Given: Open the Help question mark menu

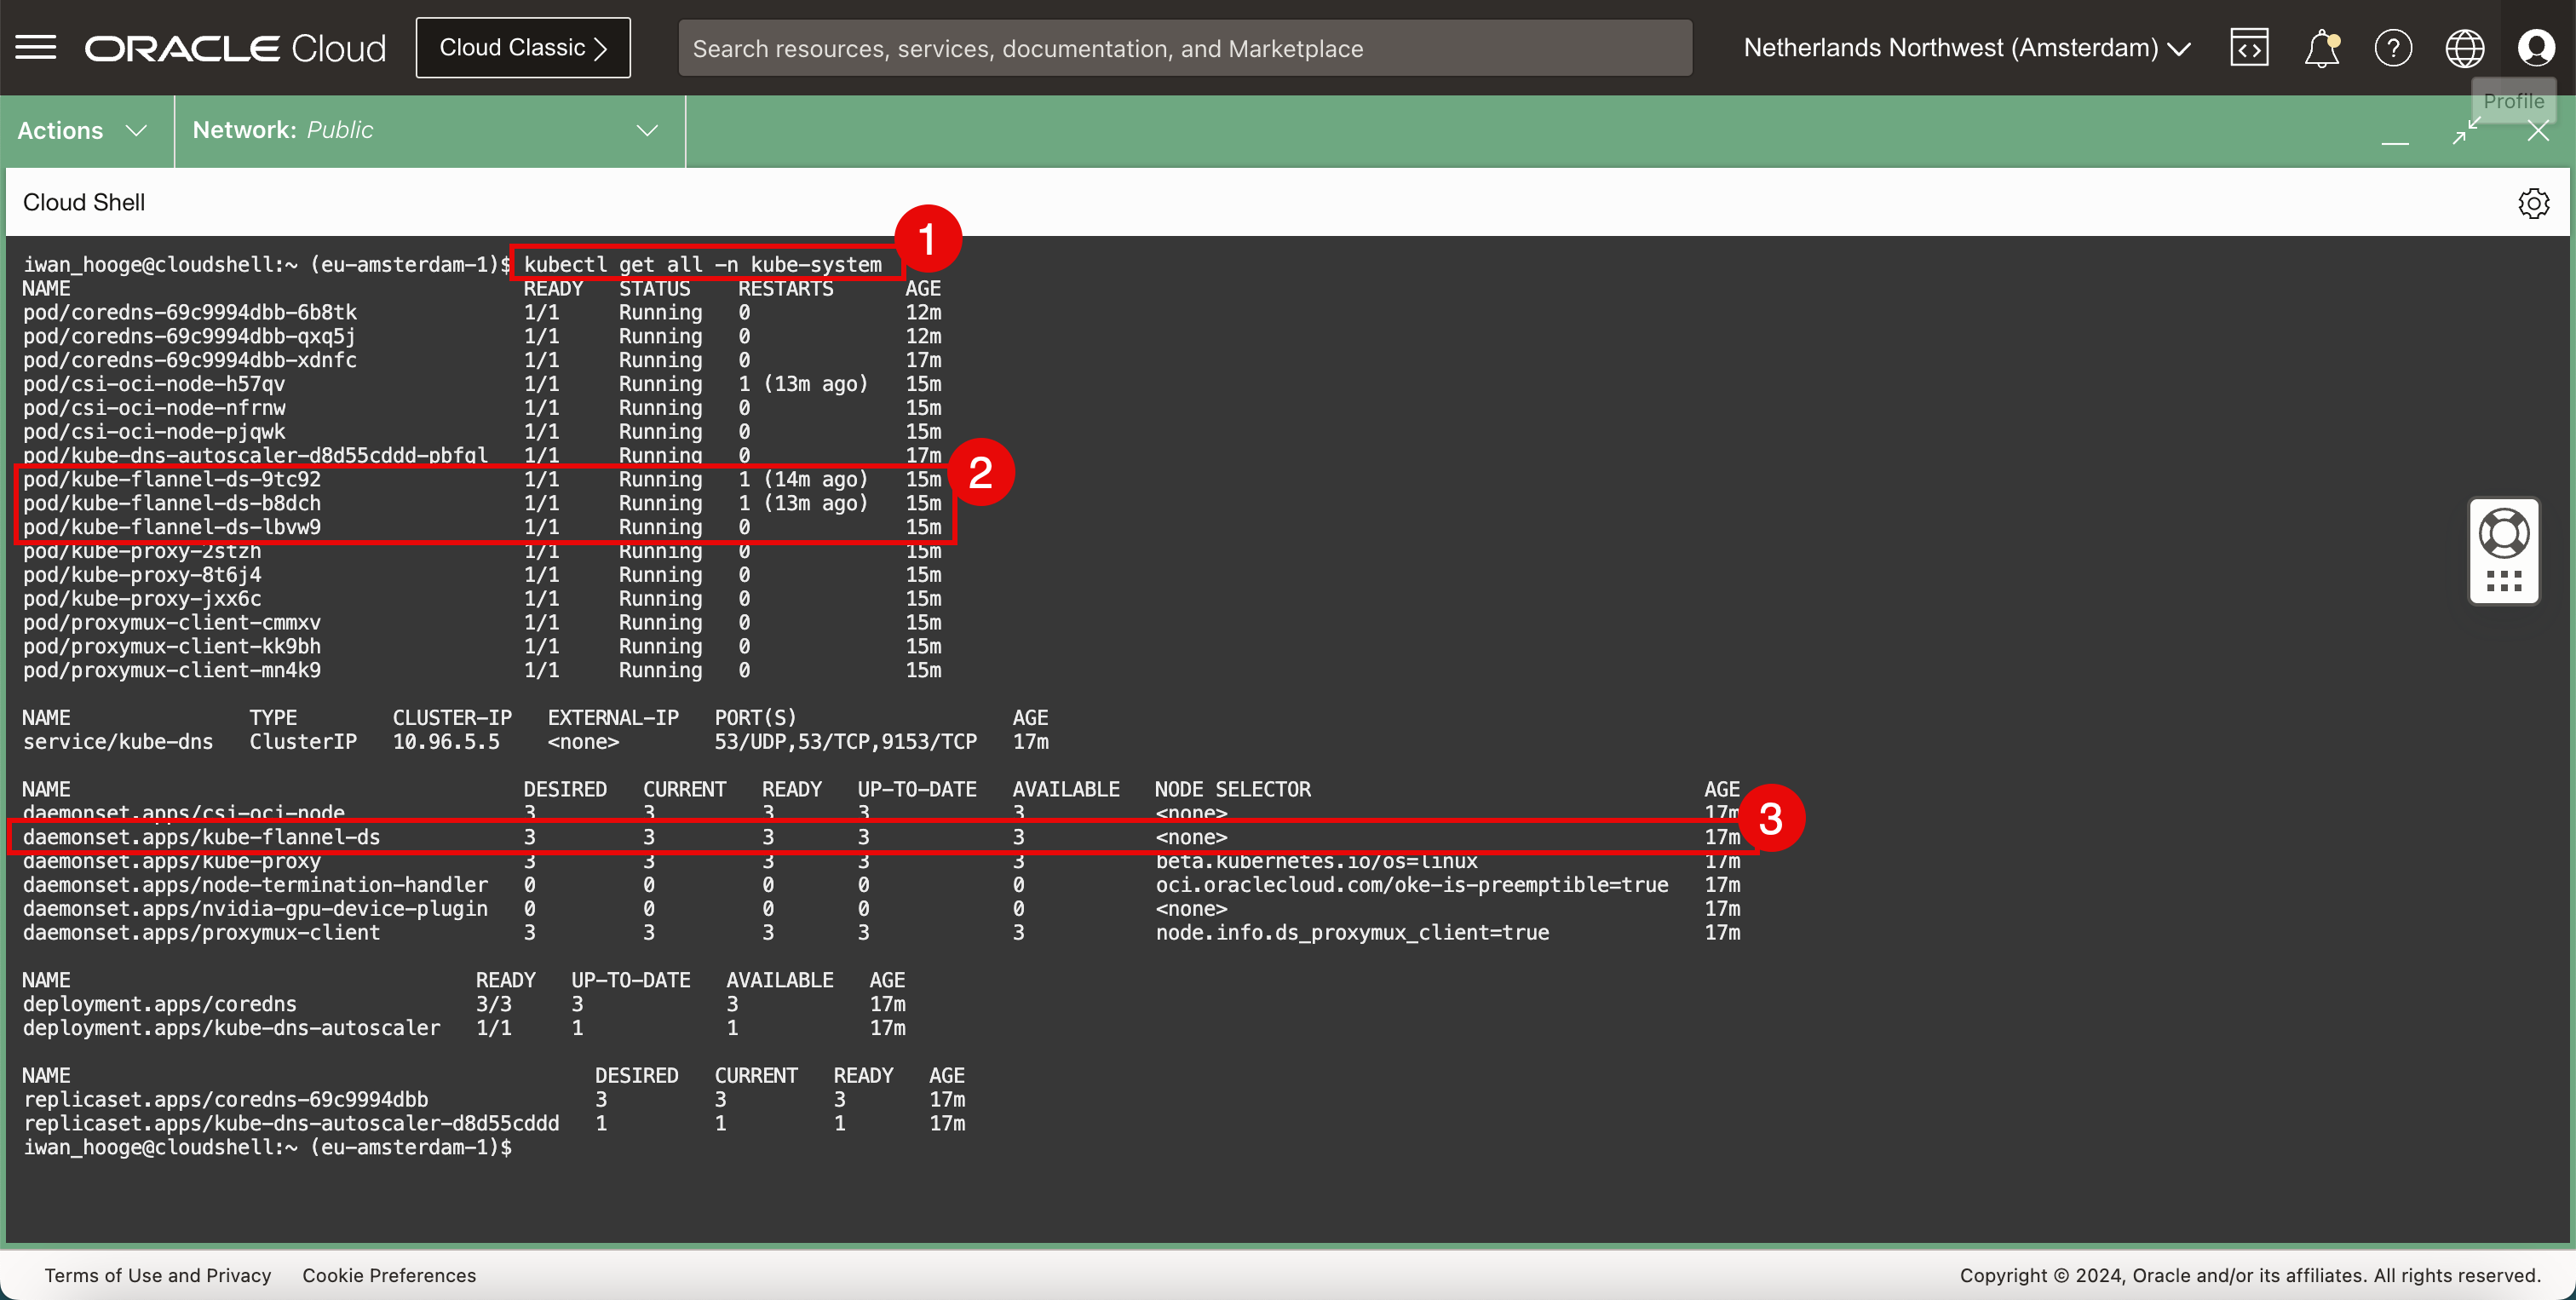Looking at the screenshot, I should tap(2393, 47).
